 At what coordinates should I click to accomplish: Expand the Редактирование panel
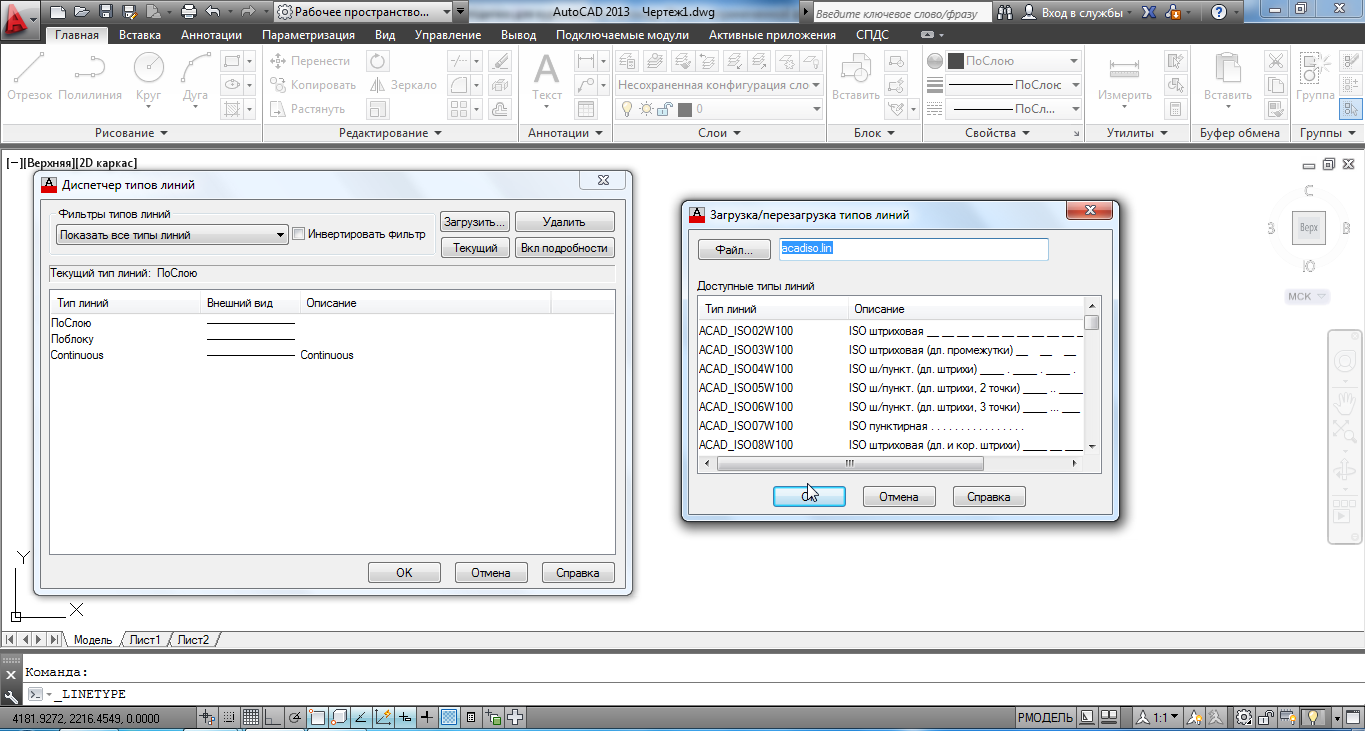(390, 133)
